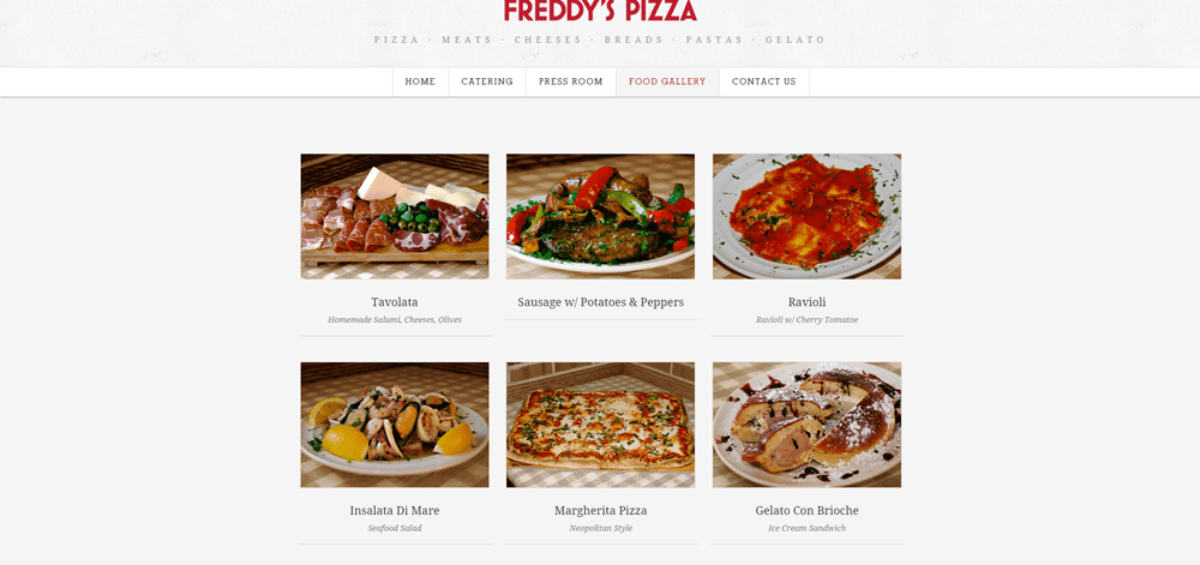Go to the Catering page

487,82
